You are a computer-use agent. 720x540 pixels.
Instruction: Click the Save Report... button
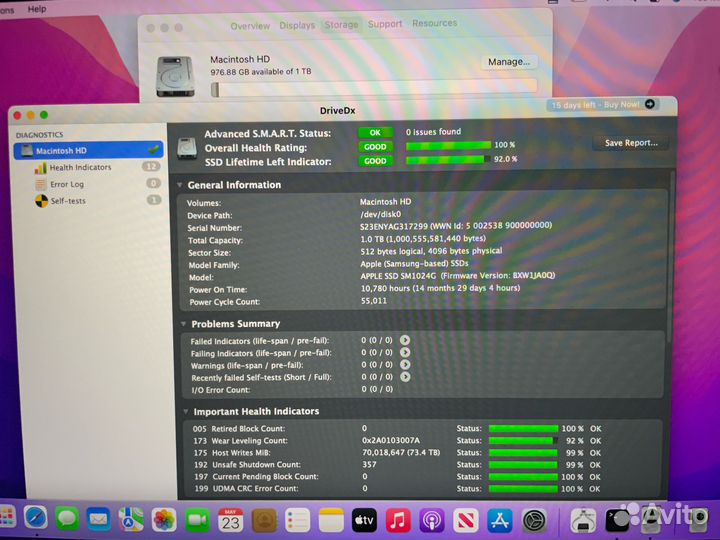tap(631, 143)
